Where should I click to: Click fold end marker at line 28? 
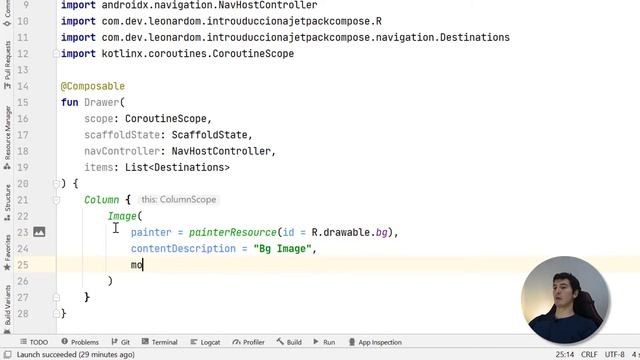pos(56,313)
